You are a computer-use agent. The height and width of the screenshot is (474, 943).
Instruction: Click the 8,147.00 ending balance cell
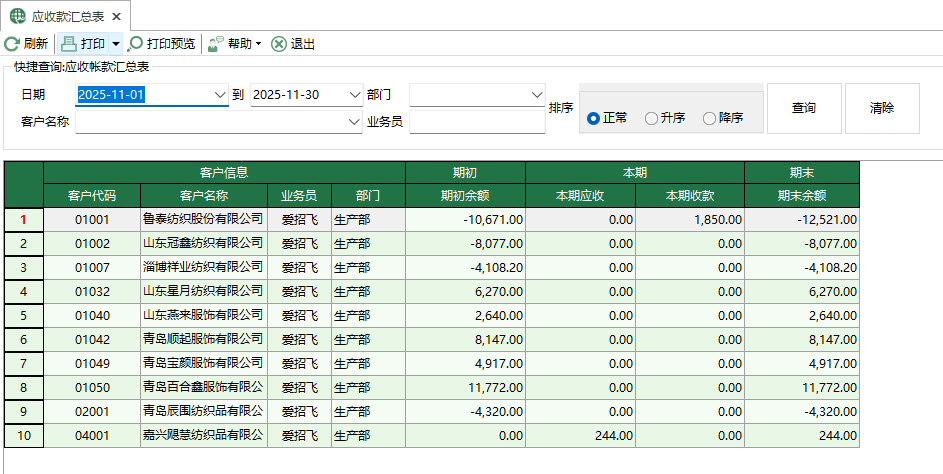point(802,340)
